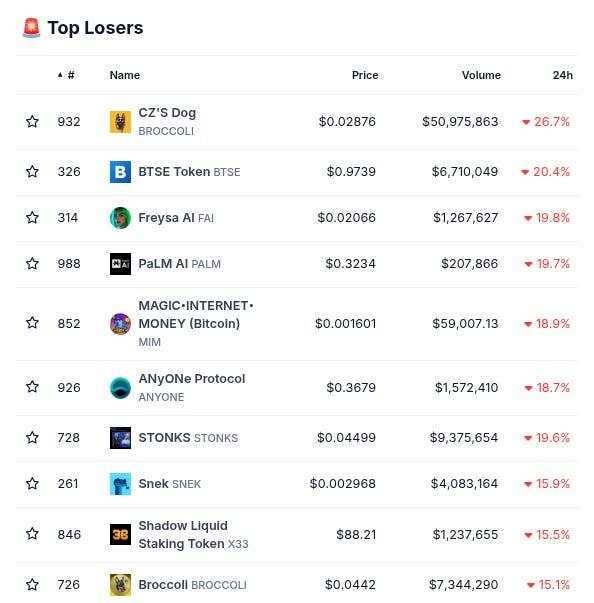Star the Broccoli coin row
Screen dimensions: 594x603
tap(32, 585)
